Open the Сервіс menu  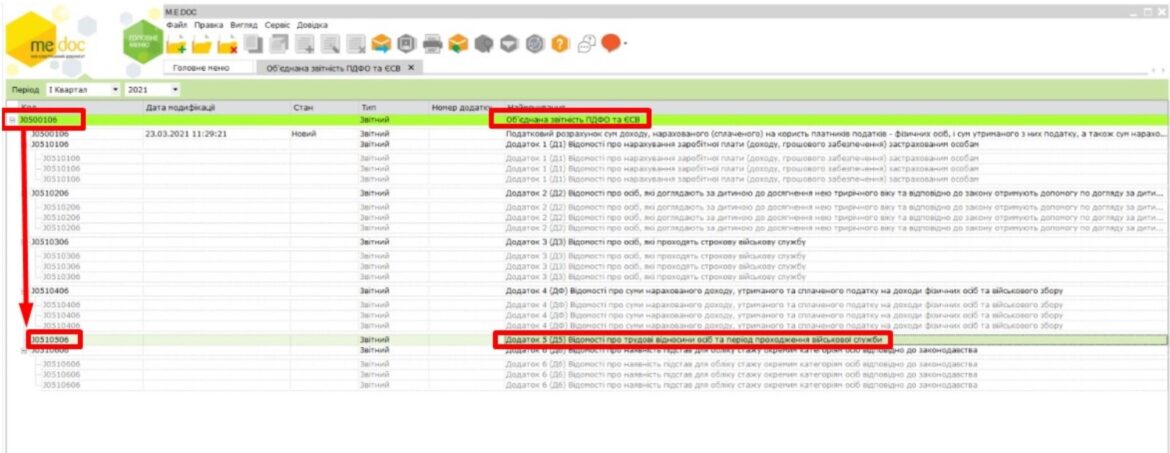pos(277,25)
